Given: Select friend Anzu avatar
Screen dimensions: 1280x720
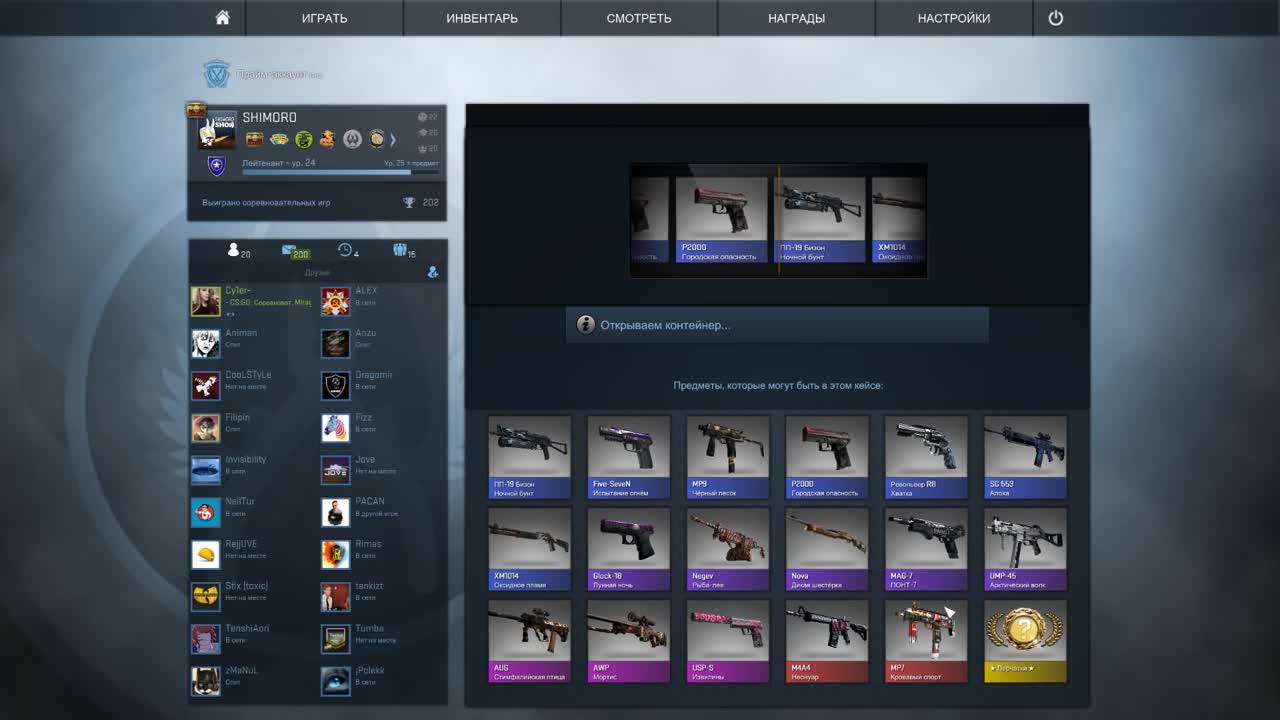Looking at the screenshot, I should [x=335, y=343].
